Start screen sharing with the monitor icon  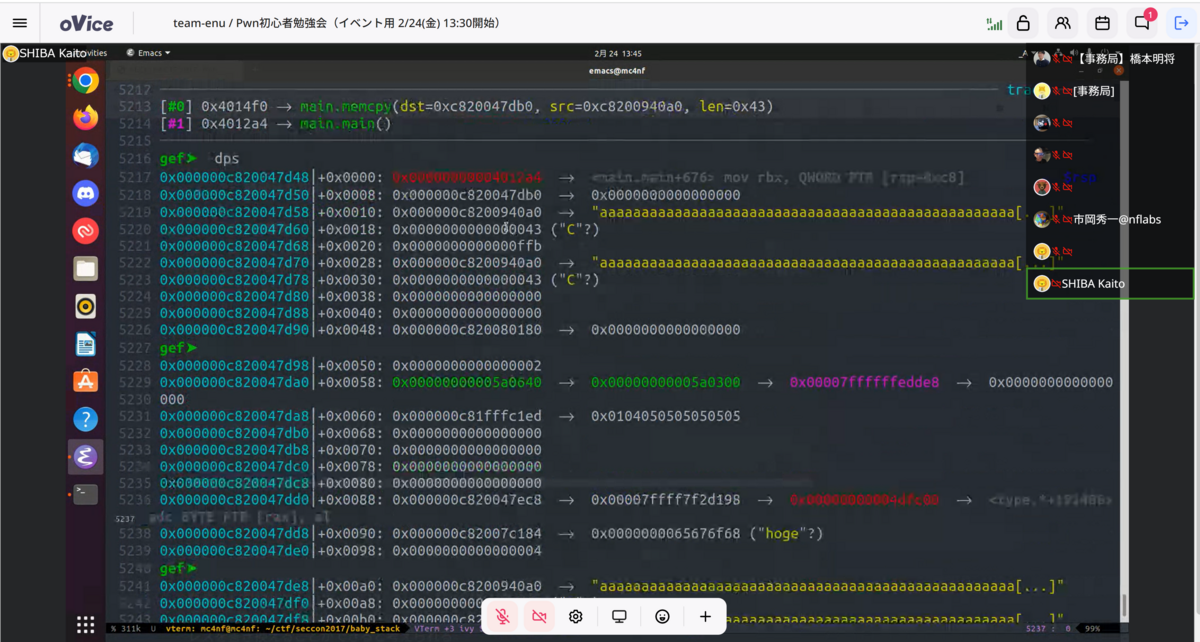619,616
